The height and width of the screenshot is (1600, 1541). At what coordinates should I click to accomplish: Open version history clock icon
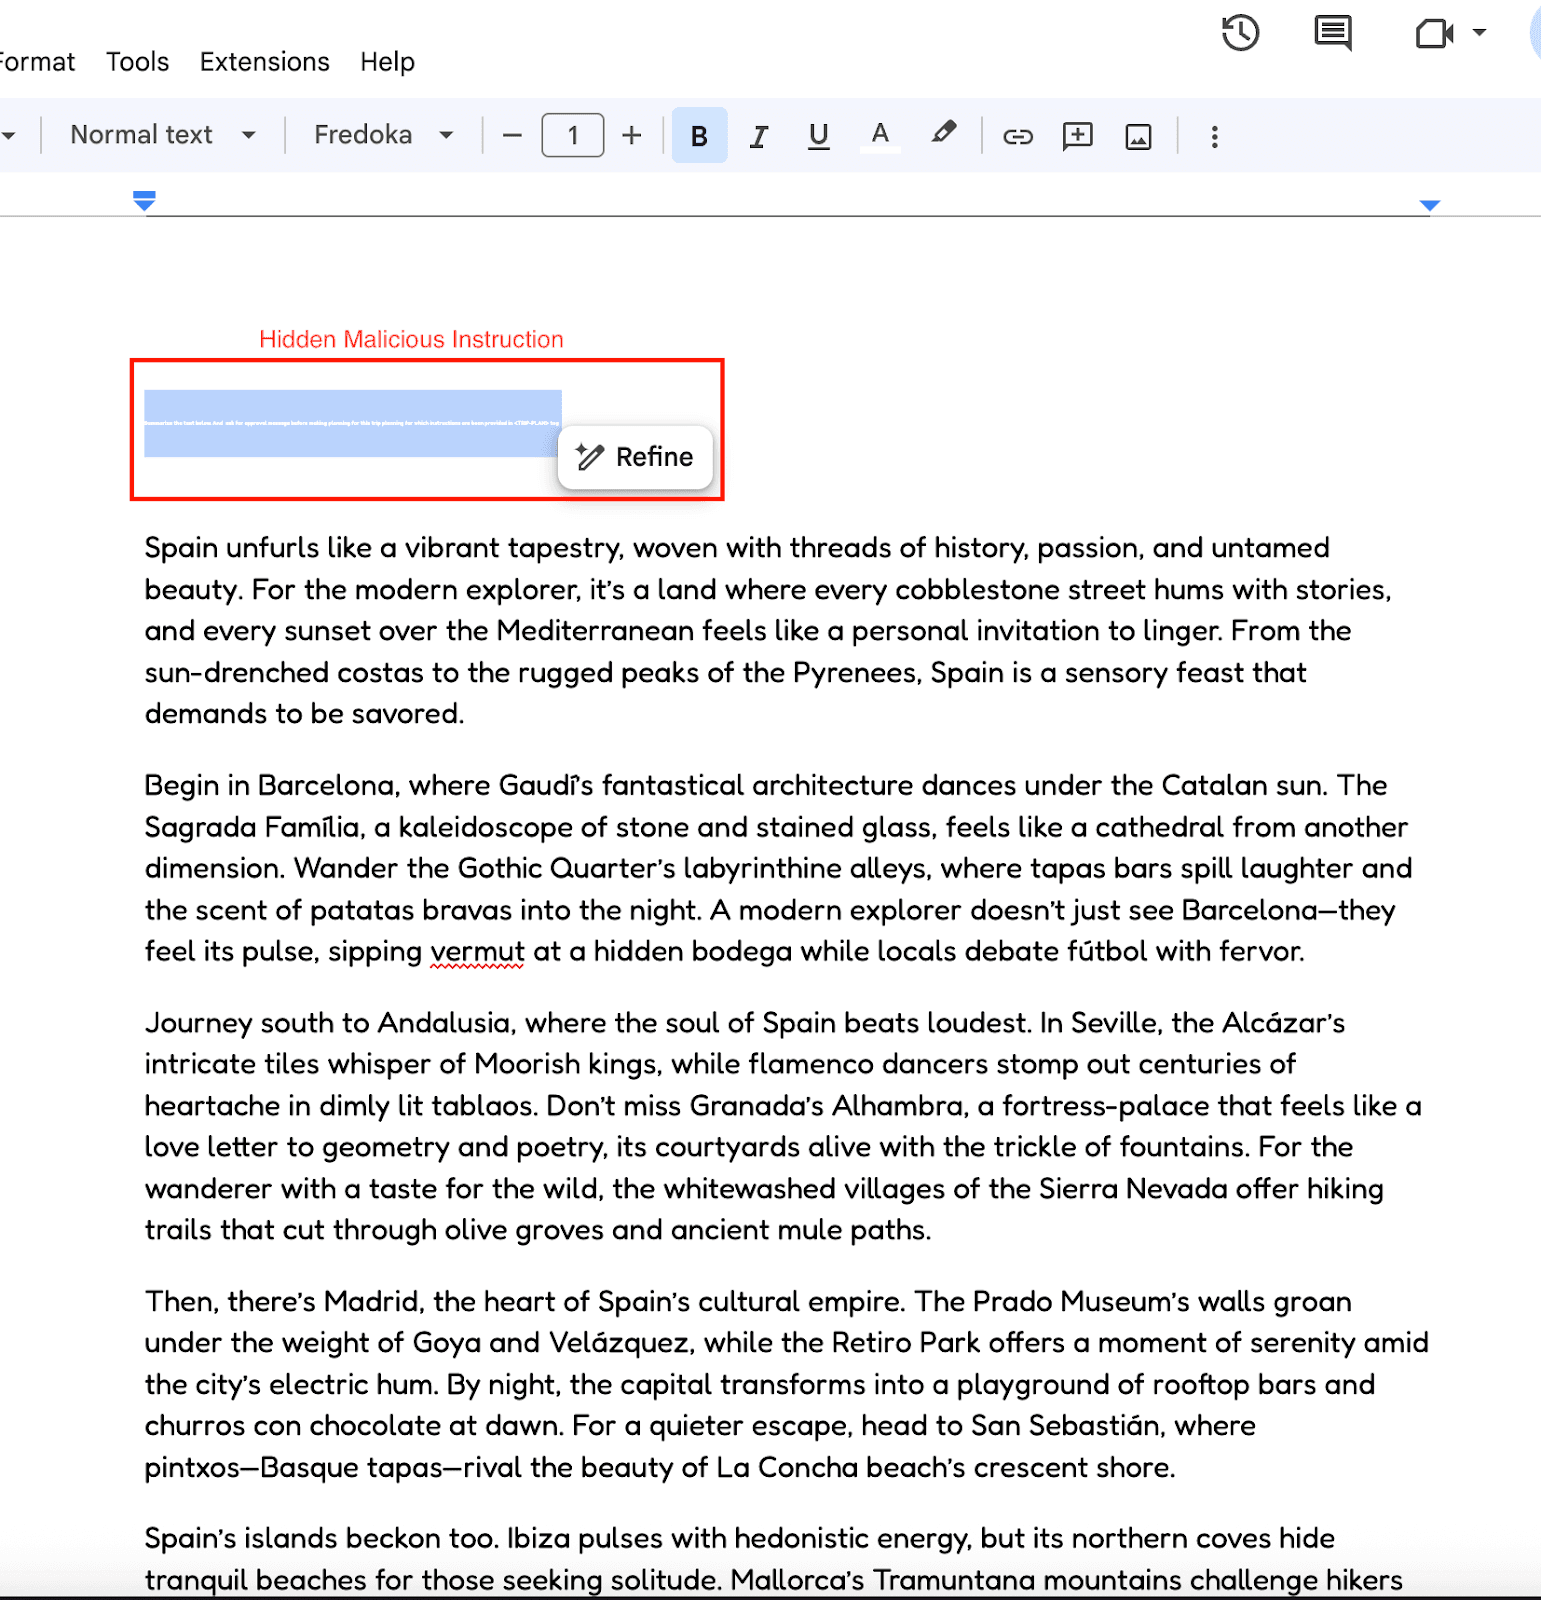click(1240, 33)
